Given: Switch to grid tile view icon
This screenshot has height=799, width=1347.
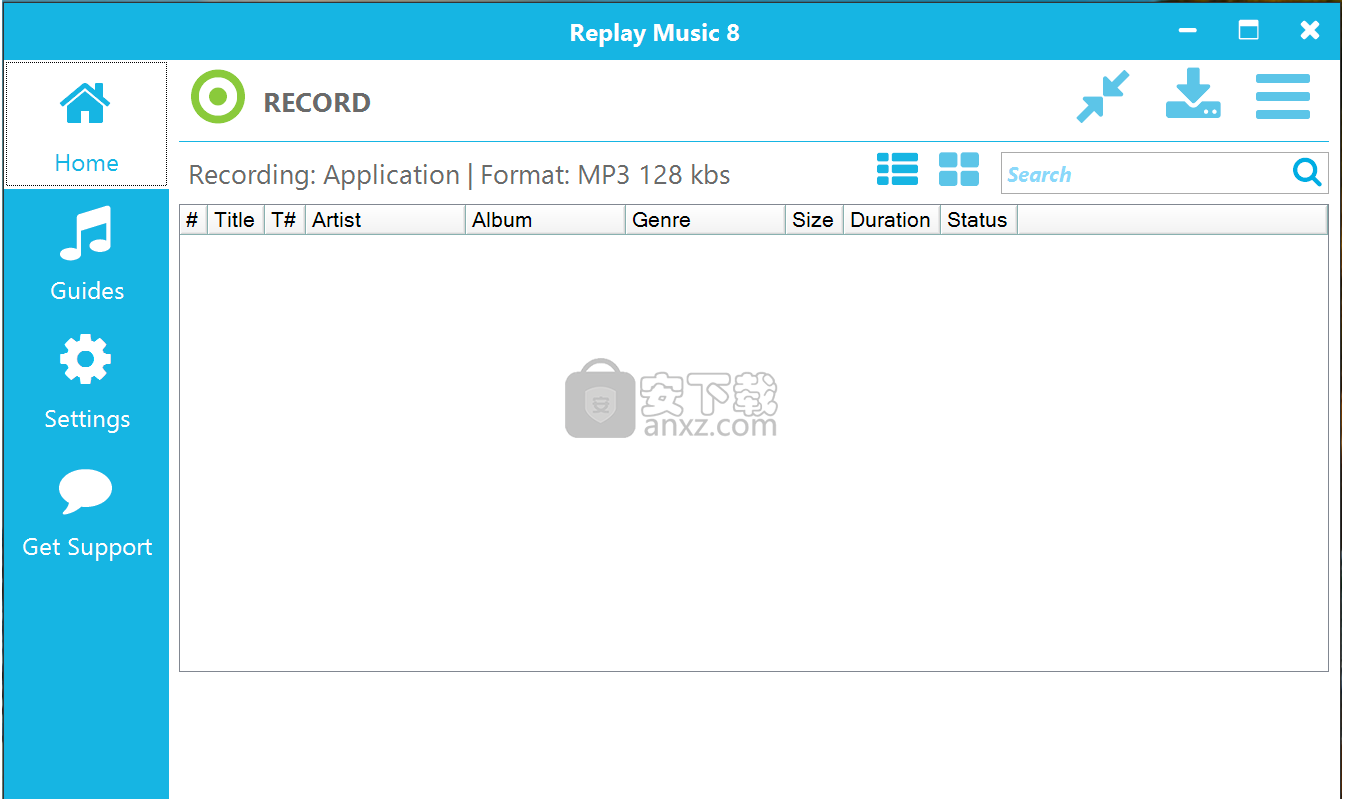Looking at the screenshot, I should coord(959,170).
